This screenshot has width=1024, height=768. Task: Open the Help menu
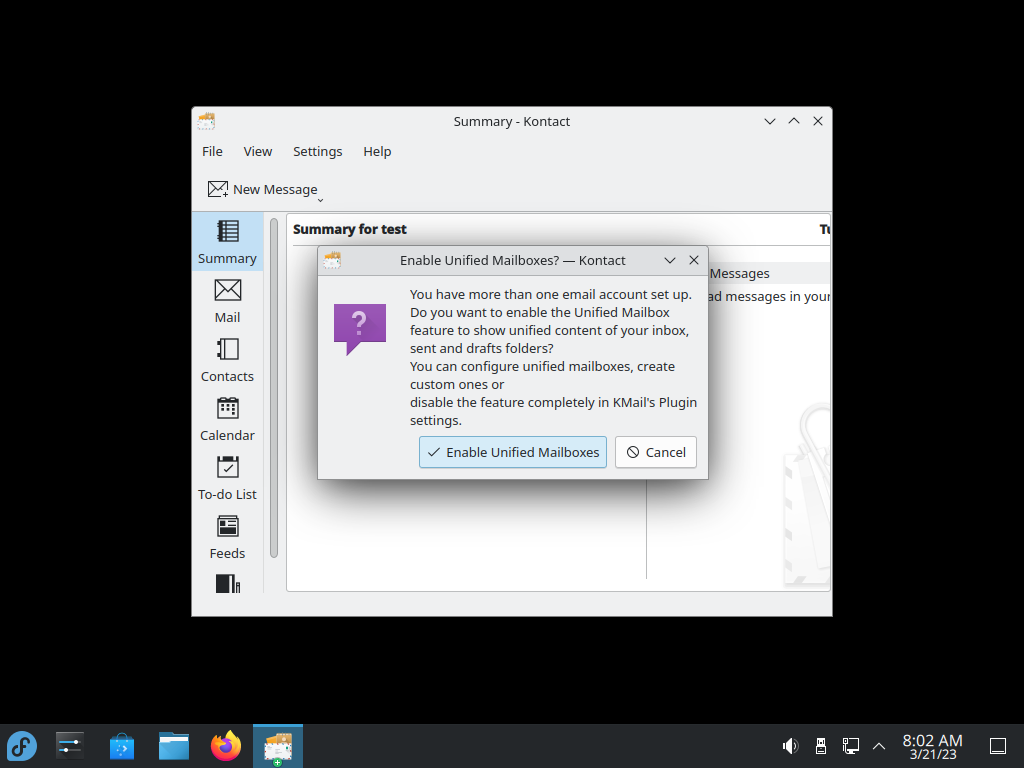point(377,152)
